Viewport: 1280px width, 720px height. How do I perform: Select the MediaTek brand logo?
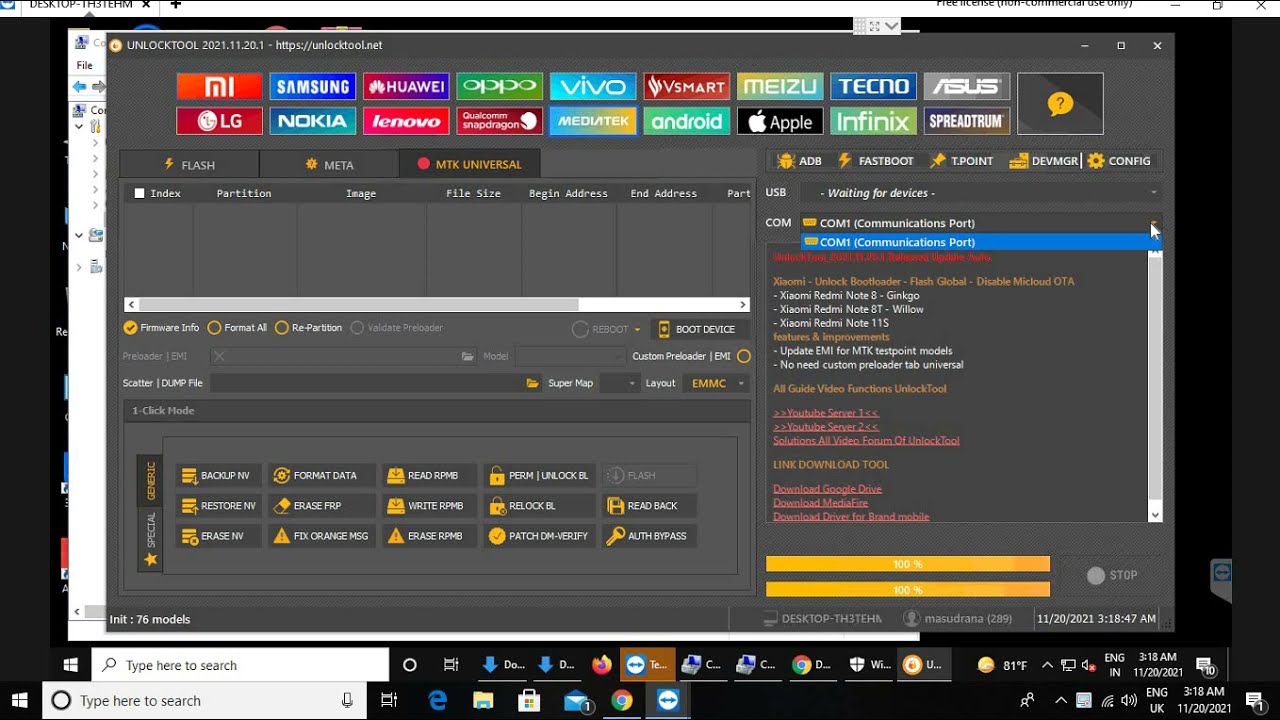pyautogui.click(x=593, y=121)
